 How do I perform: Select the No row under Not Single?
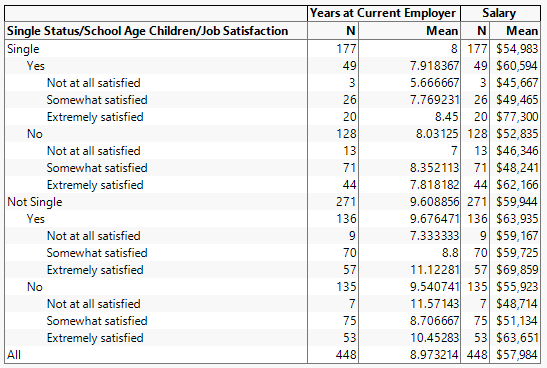(x=35, y=287)
